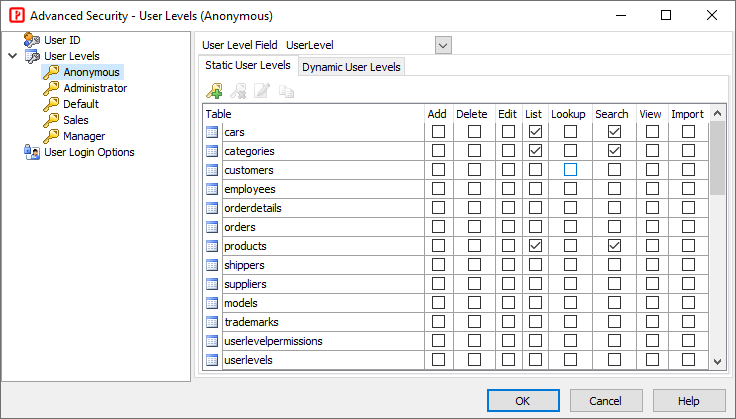Disable Search permission for products table

(x=614, y=246)
